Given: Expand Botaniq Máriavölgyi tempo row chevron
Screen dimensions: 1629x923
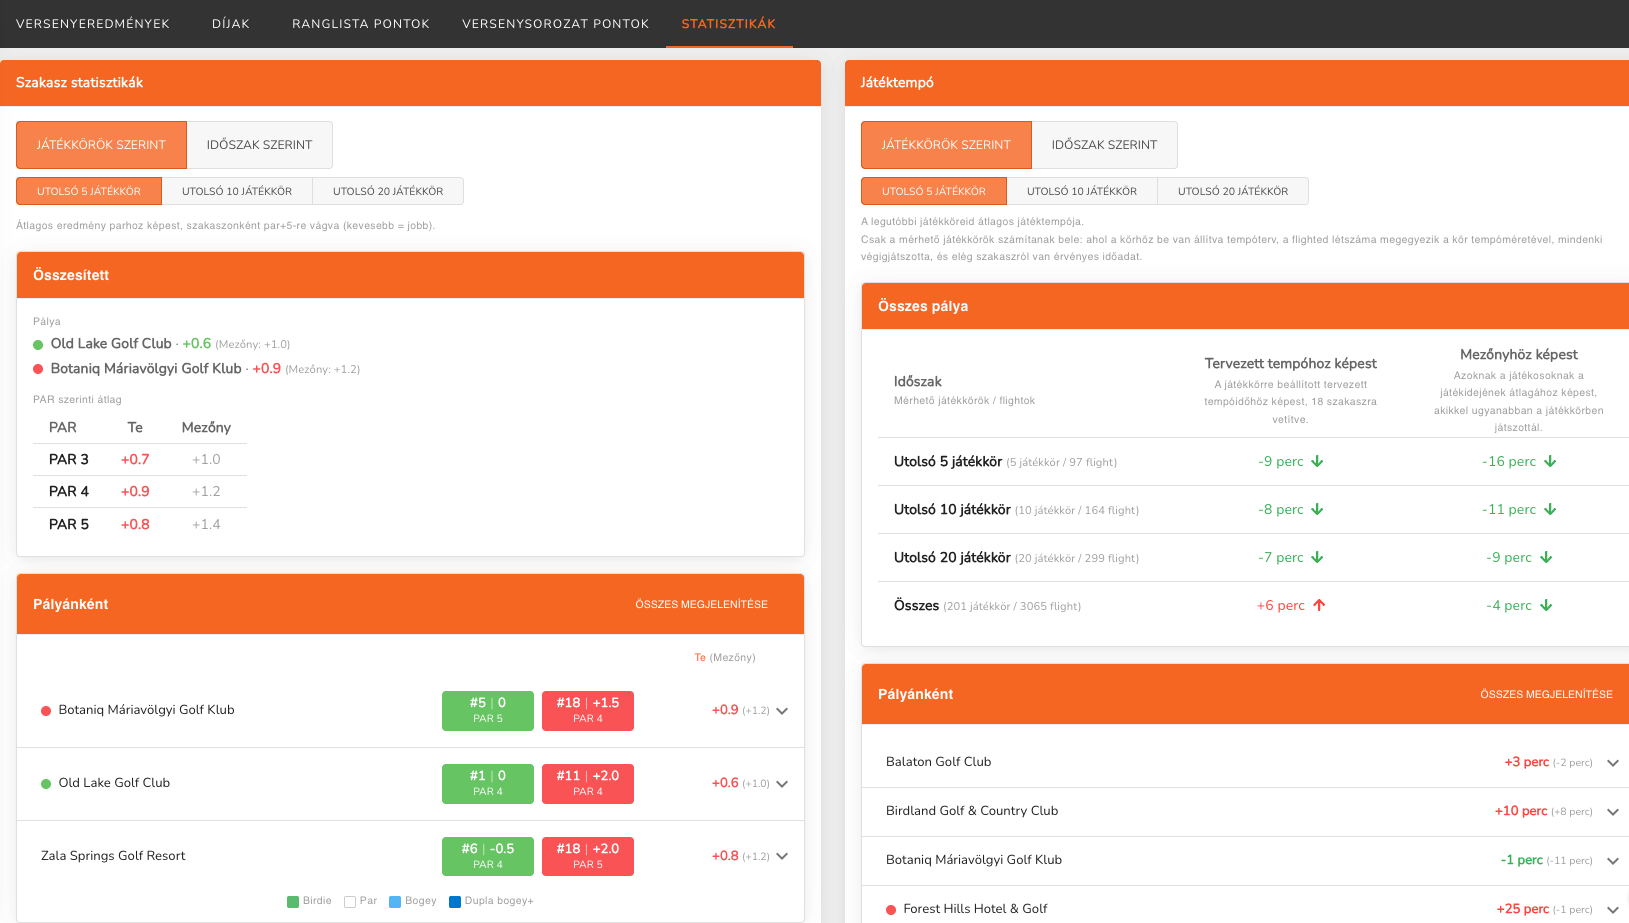Looking at the screenshot, I should pos(1613,861).
